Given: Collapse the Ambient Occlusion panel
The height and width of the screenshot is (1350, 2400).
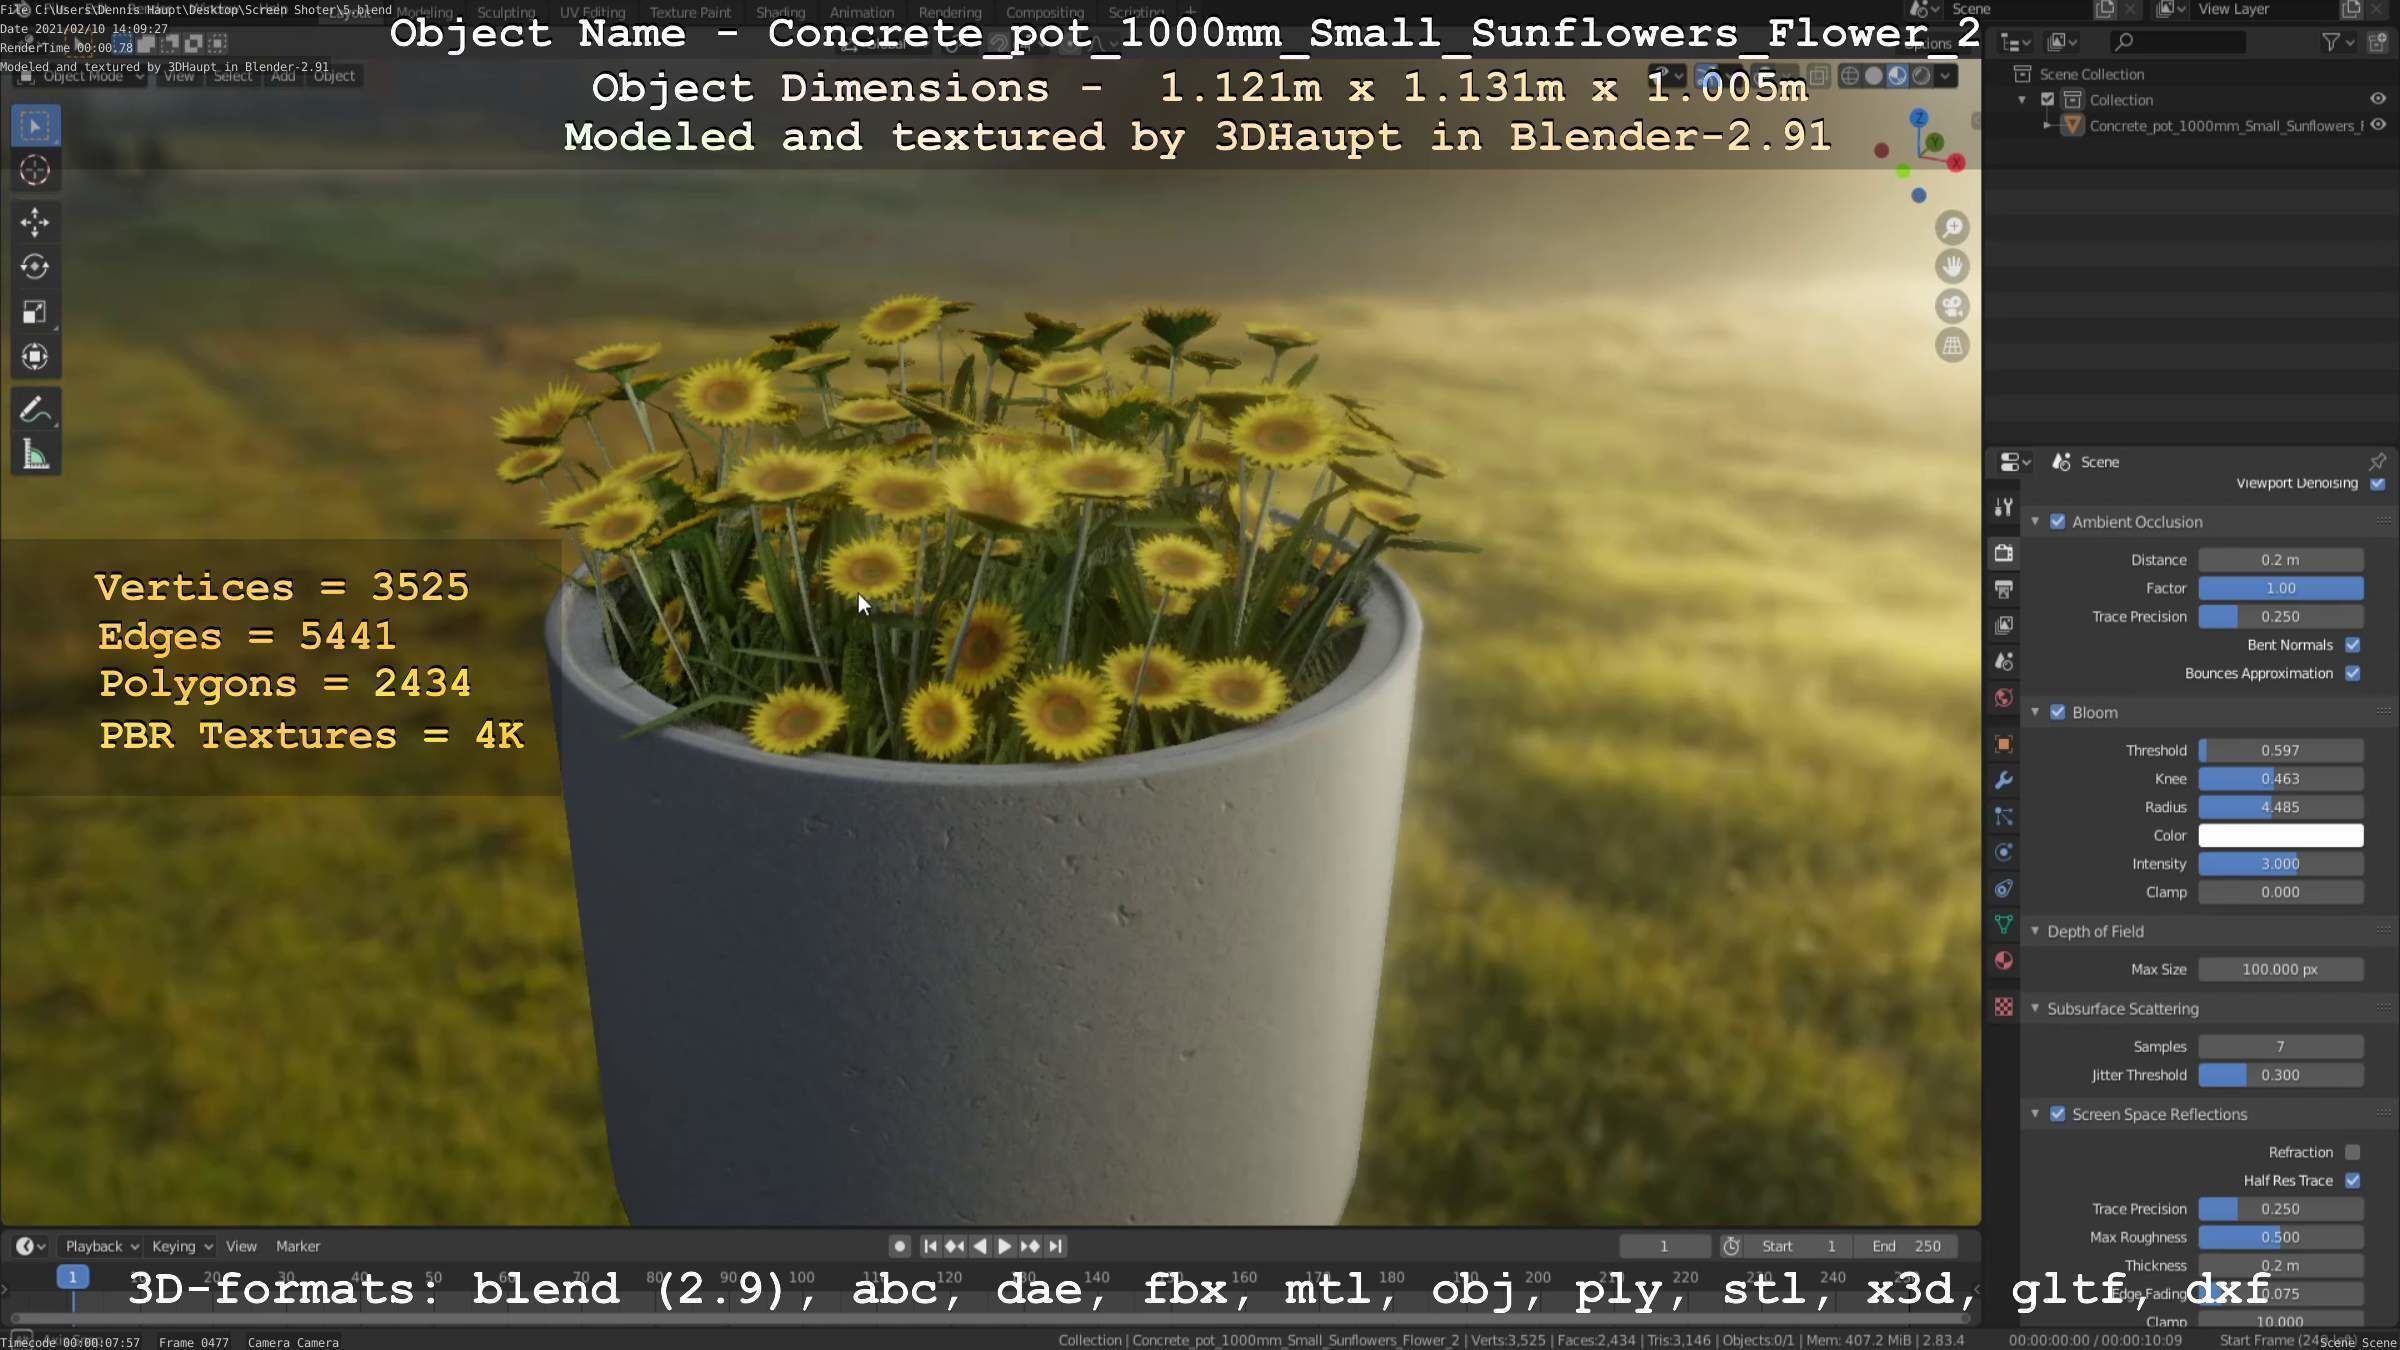Looking at the screenshot, I should click(2034, 521).
